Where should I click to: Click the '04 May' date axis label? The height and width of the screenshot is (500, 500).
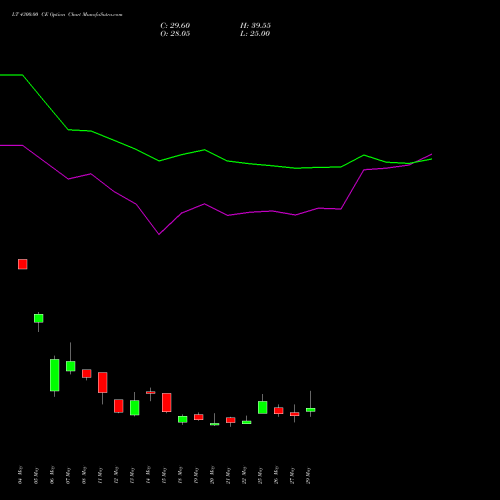tap(20, 475)
